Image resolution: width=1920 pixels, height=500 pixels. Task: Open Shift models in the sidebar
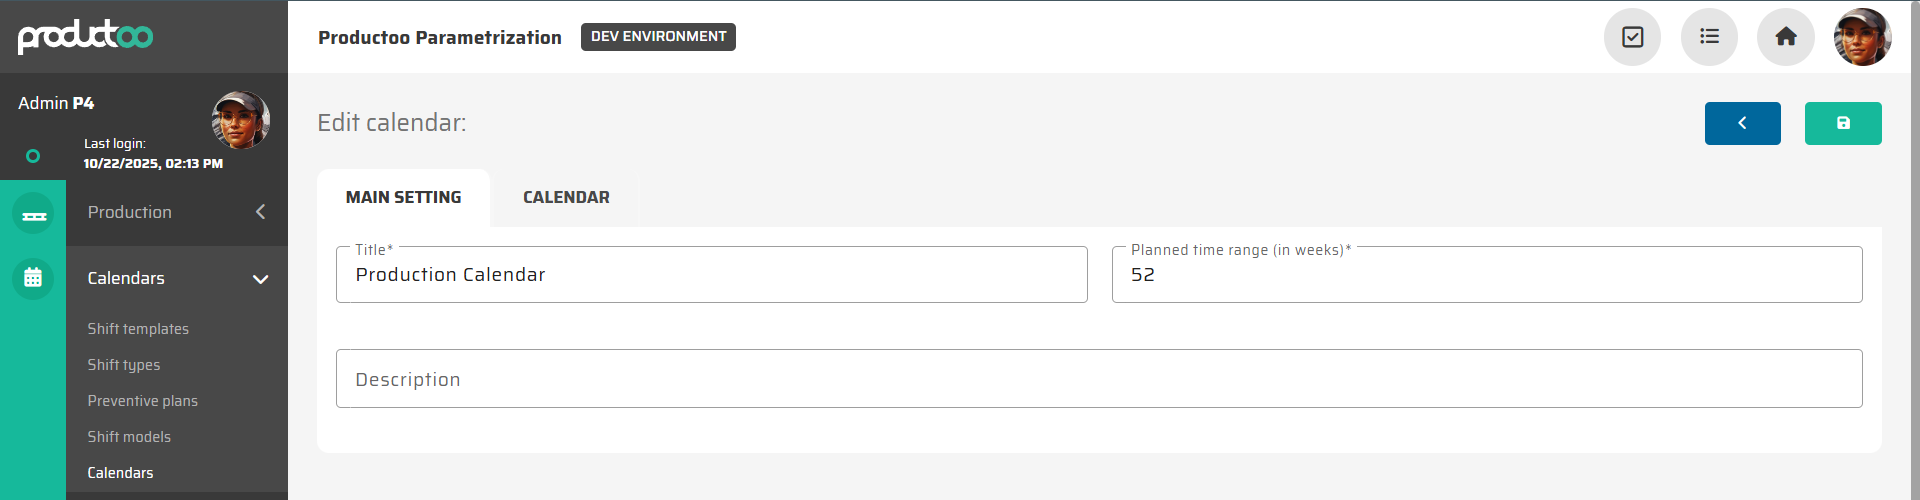(129, 437)
